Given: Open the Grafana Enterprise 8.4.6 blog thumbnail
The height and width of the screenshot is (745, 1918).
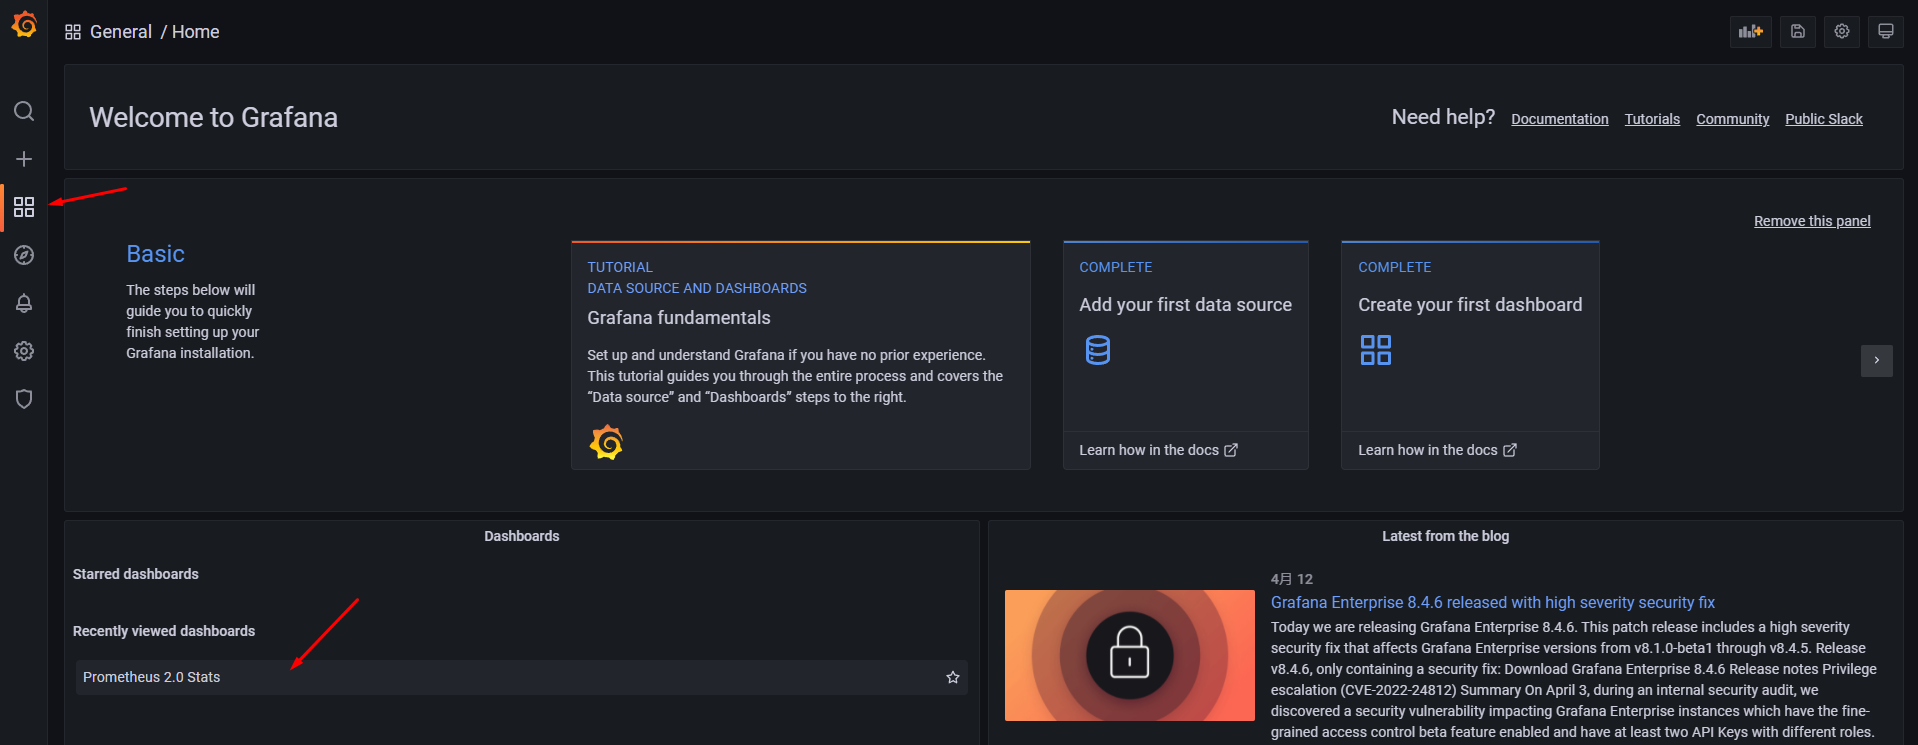Looking at the screenshot, I should tap(1129, 655).
